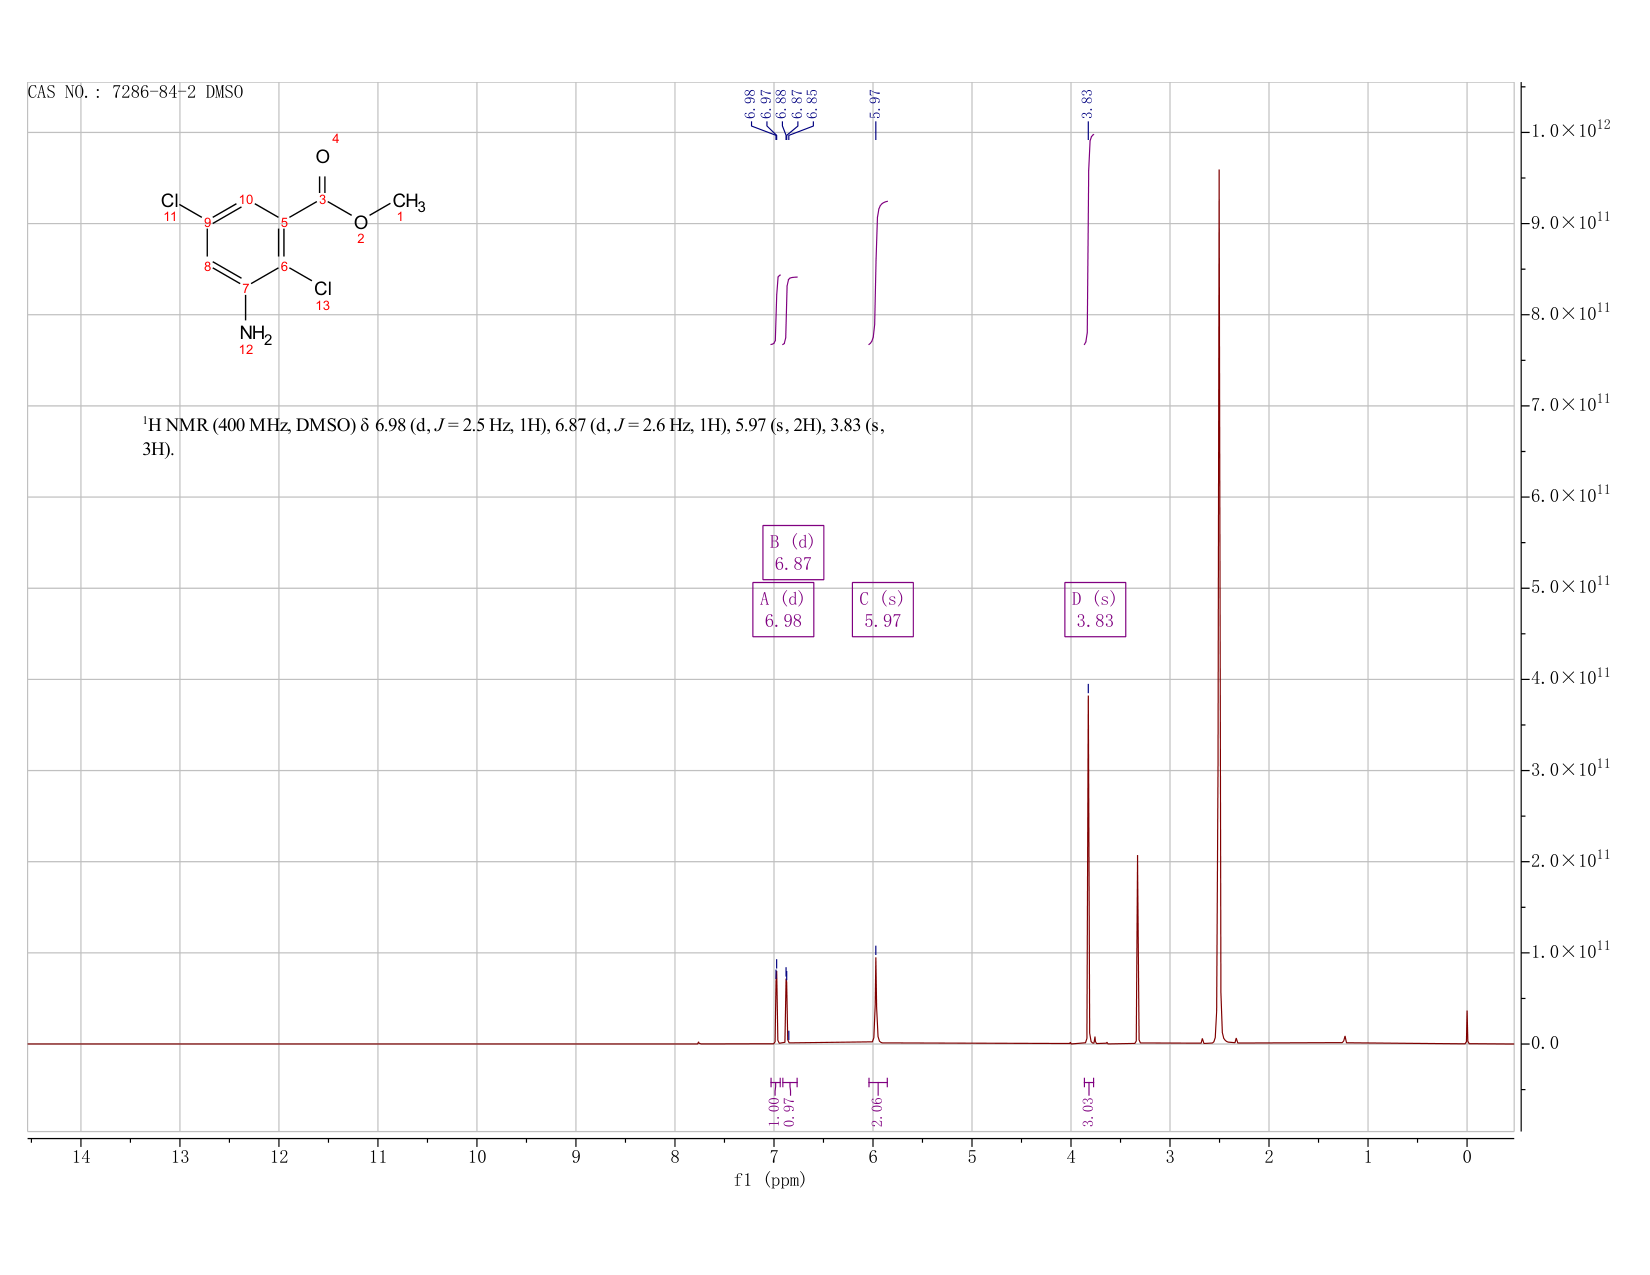
Task: Click the integral value 2.06
Action: click(877, 1111)
